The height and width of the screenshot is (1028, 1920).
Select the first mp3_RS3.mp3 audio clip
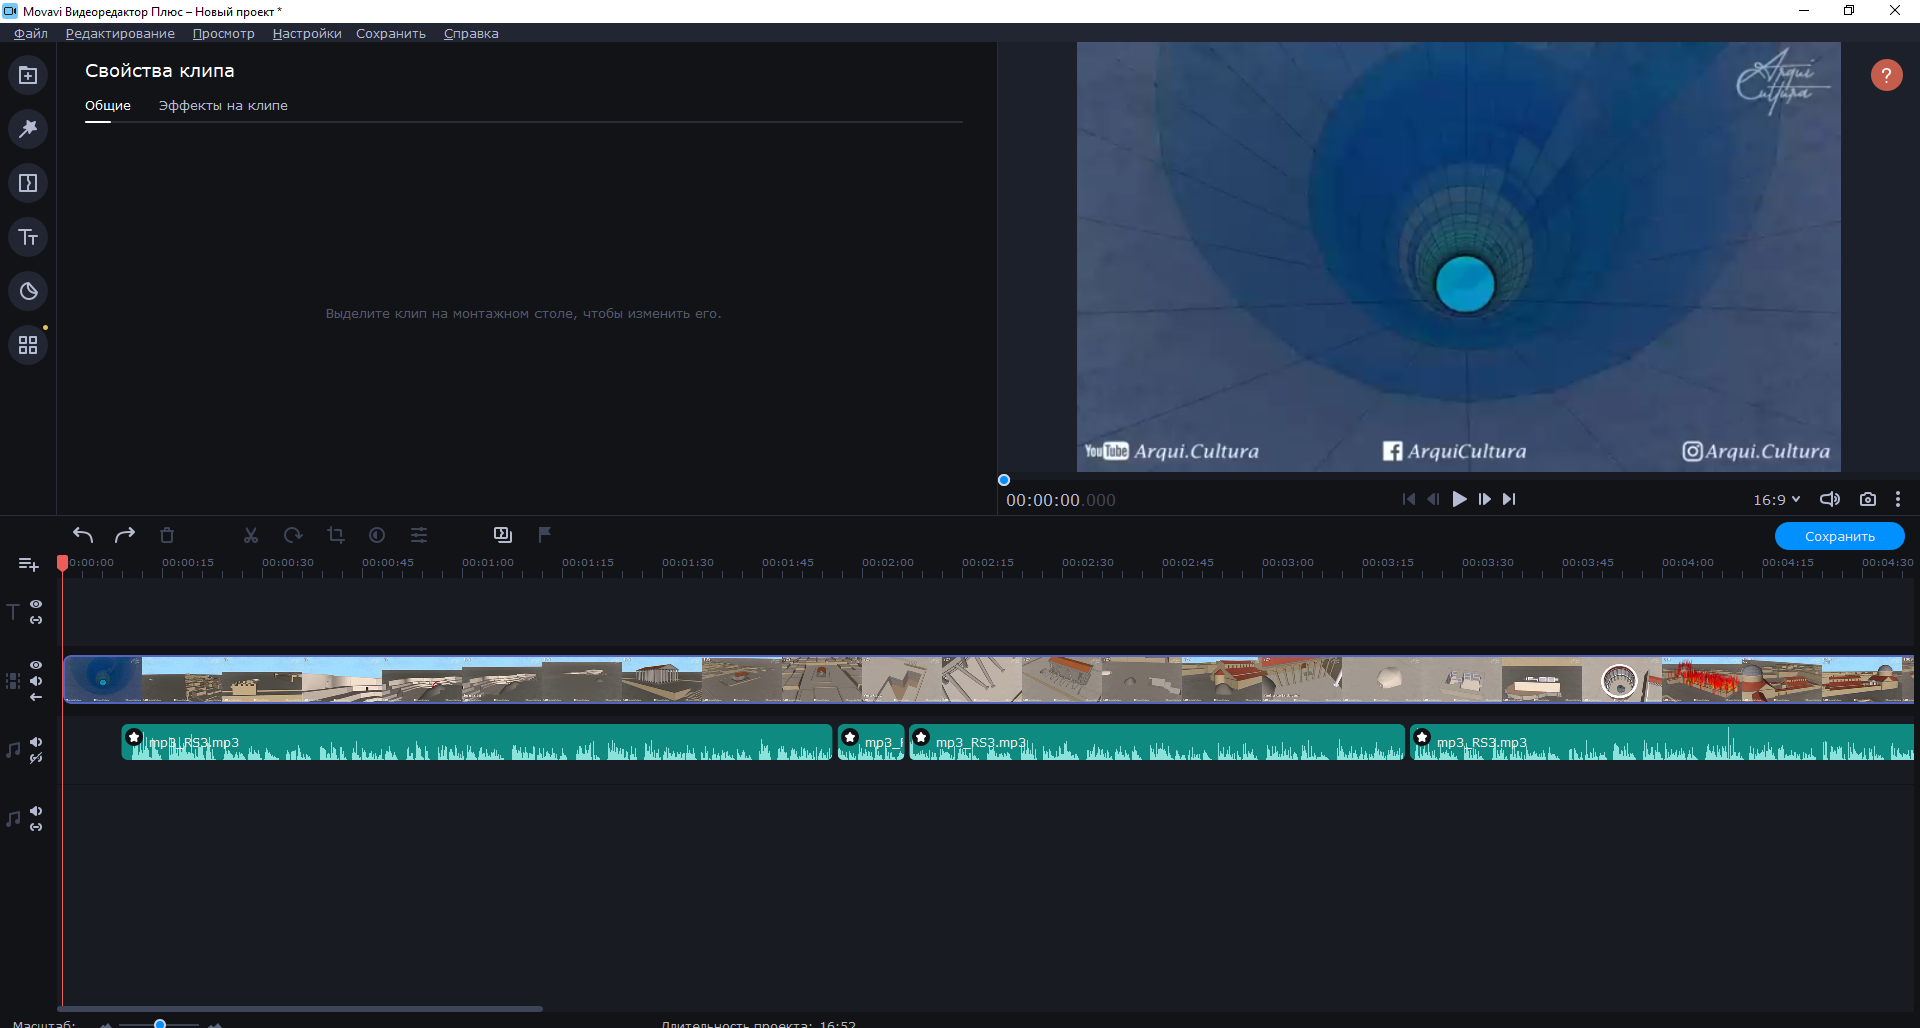[x=477, y=742]
